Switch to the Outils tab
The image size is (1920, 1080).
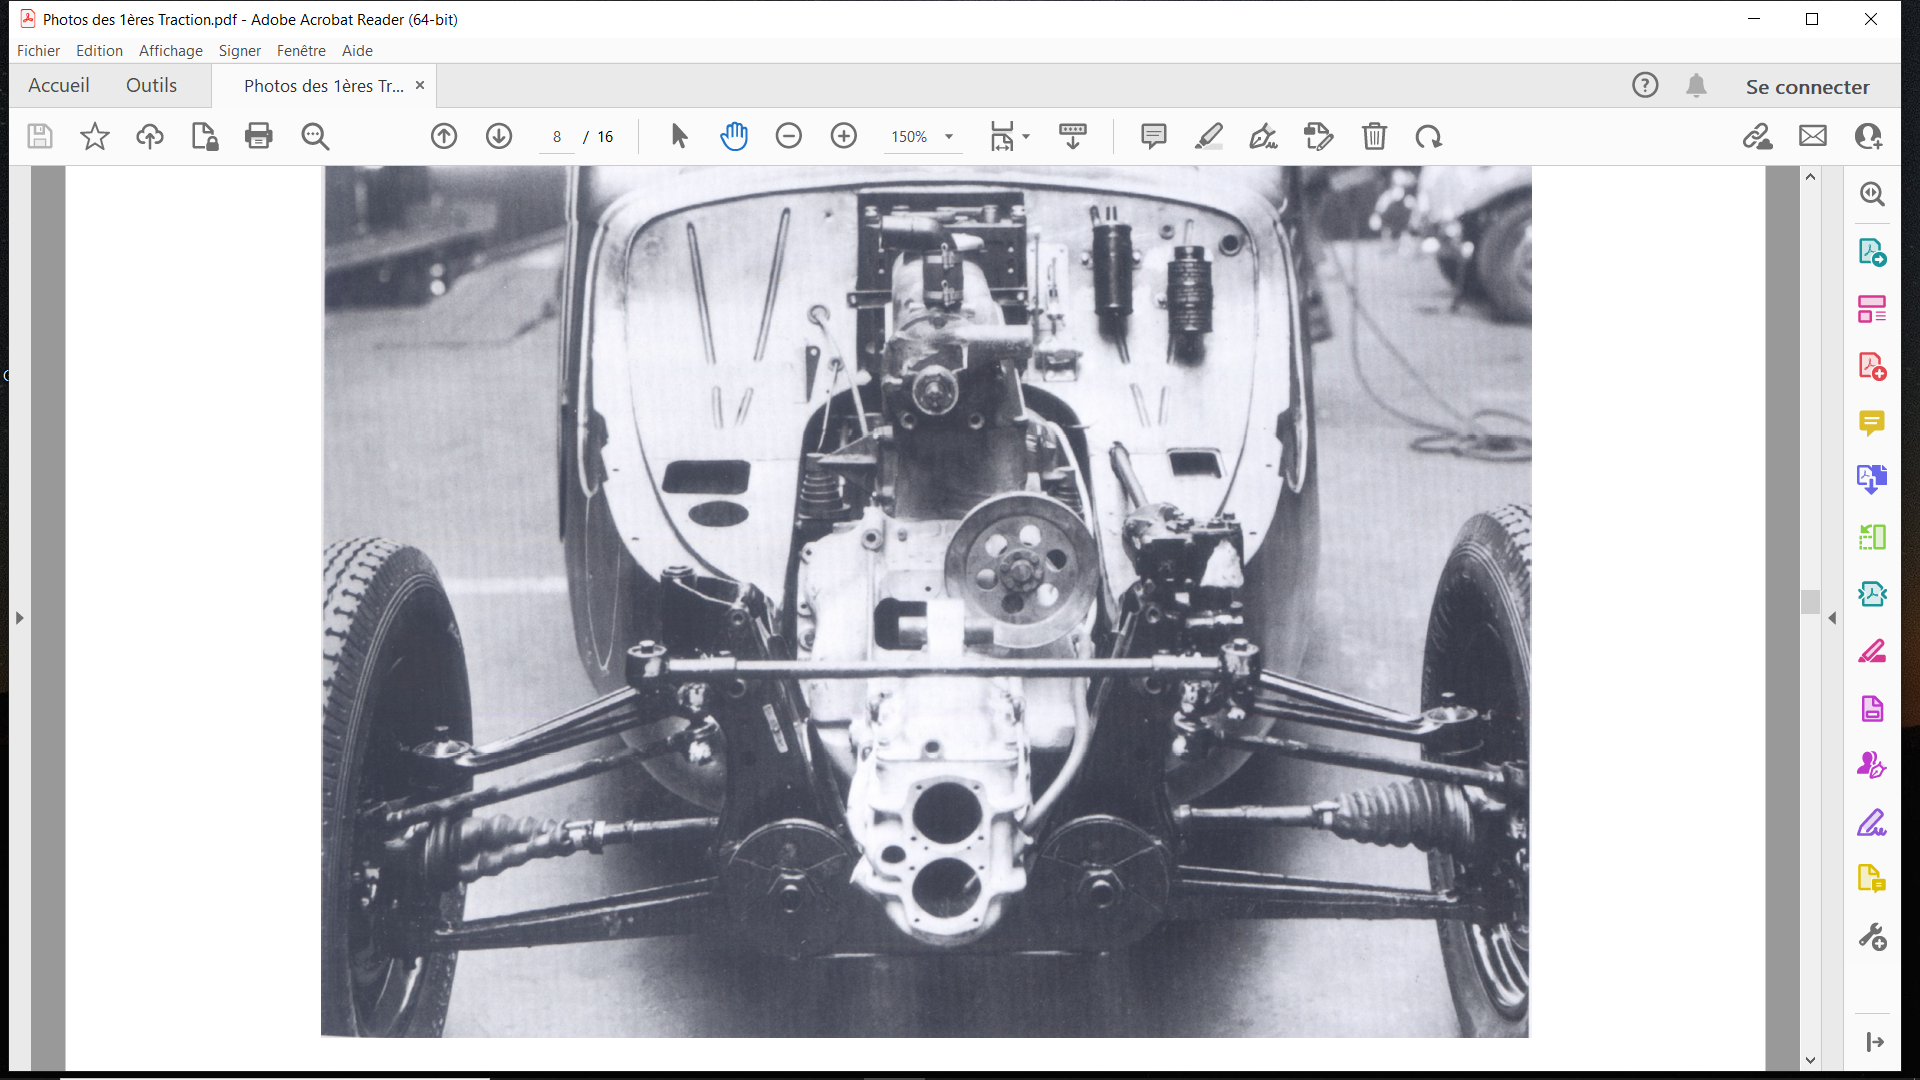(151, 86)
